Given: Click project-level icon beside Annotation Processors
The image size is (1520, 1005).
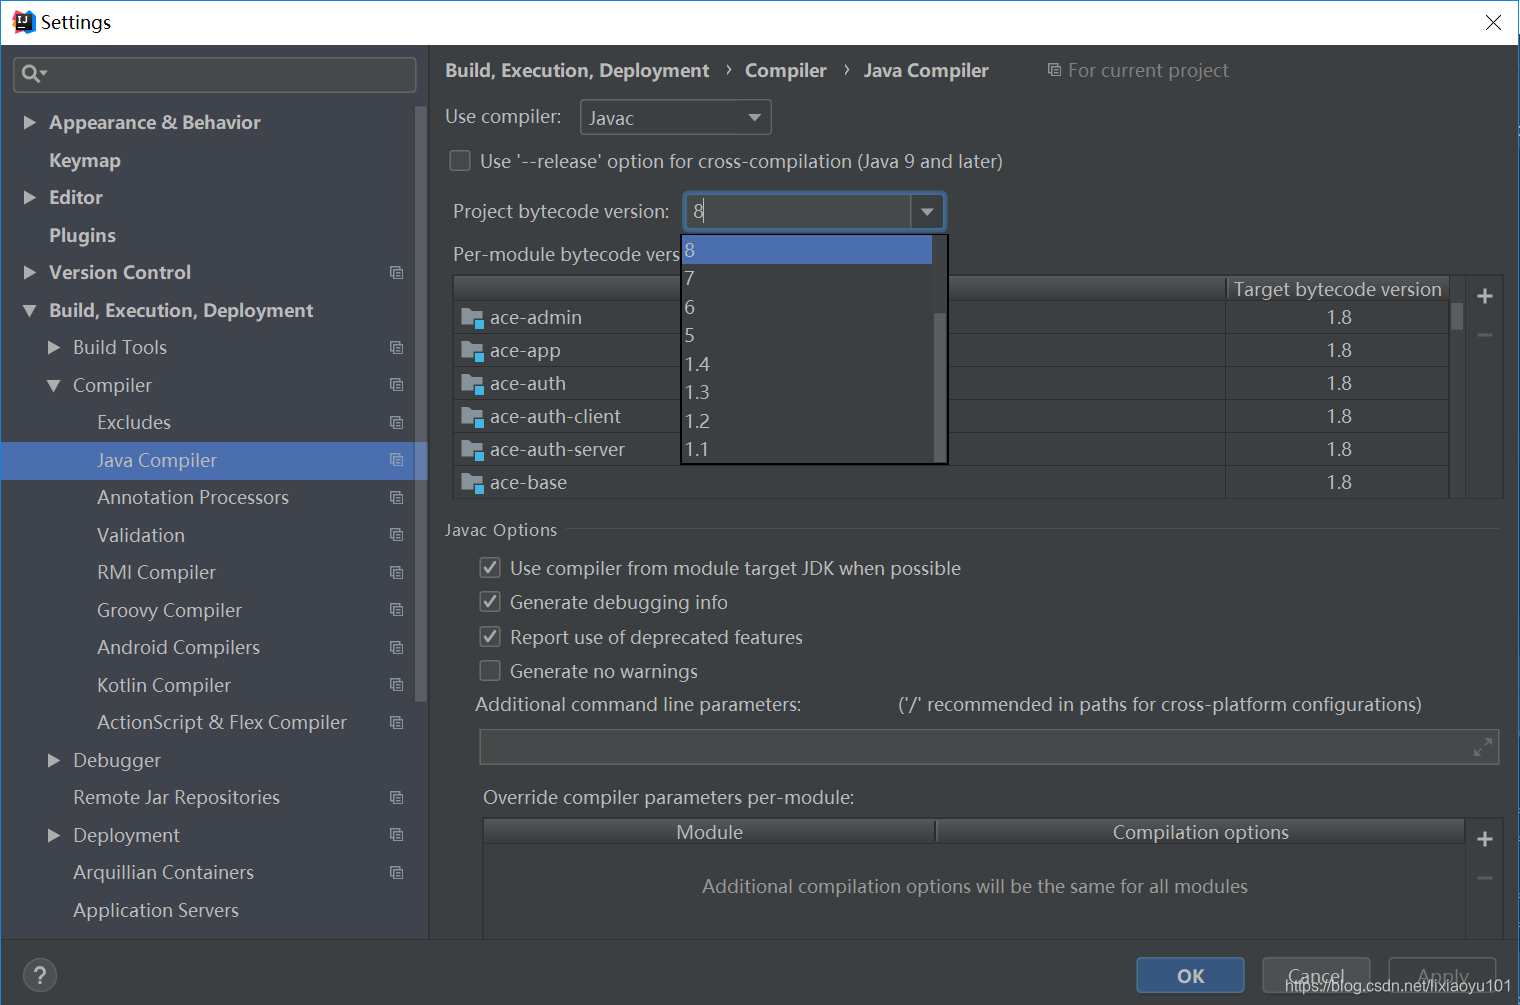Looking at the screenshot, I should coord(396,498).
